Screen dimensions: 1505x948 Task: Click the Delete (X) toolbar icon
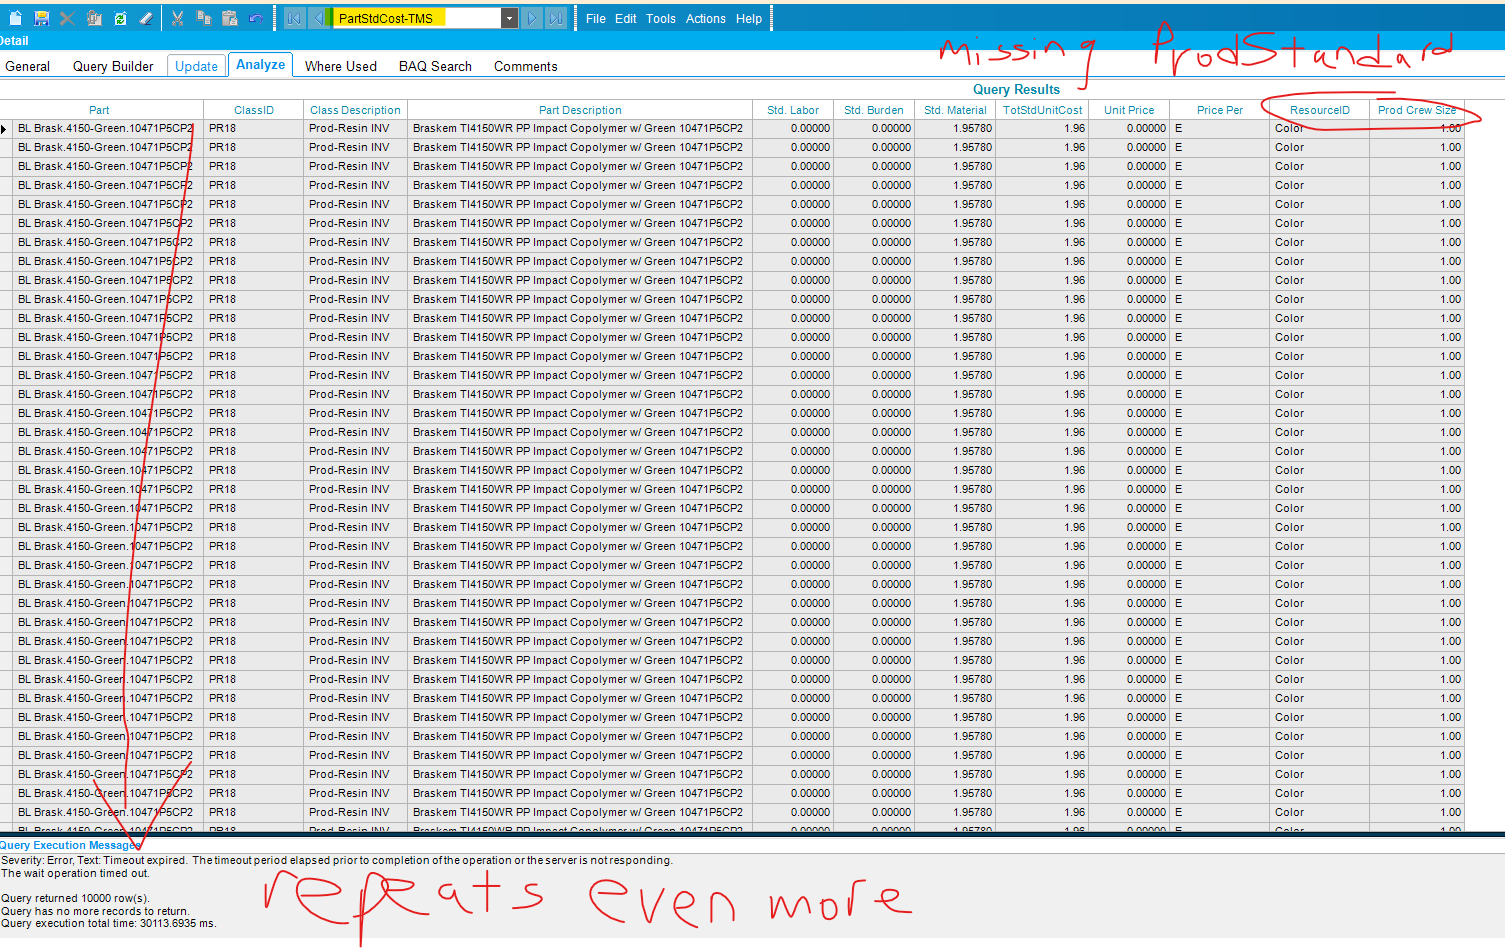point(67,18)
